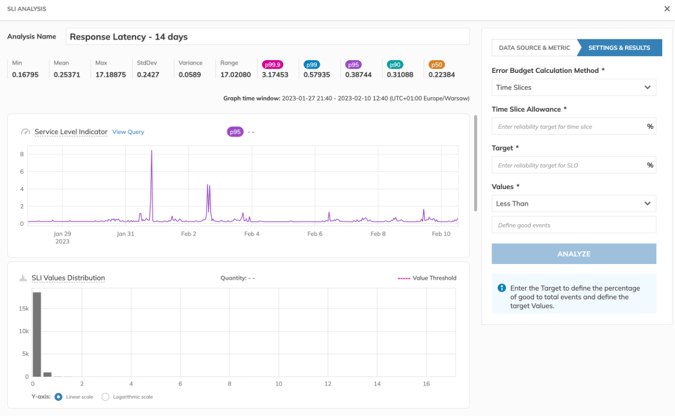Close the SLI Analysis dialog

tap(667, 9)
